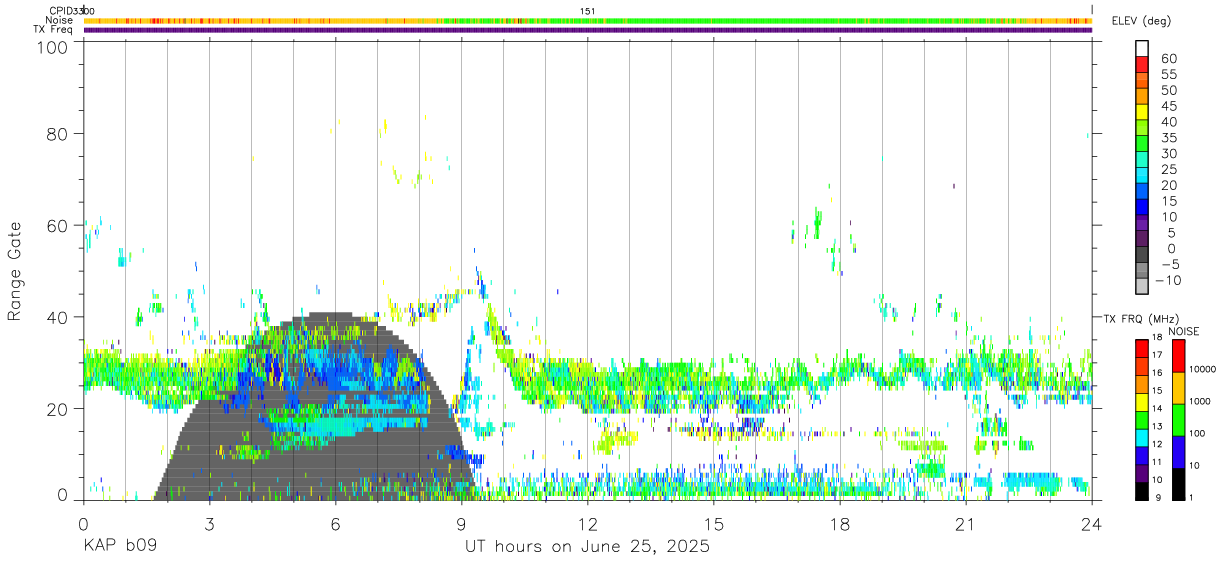Click the '21' UT hour tick label

click(x=965, y=524)
